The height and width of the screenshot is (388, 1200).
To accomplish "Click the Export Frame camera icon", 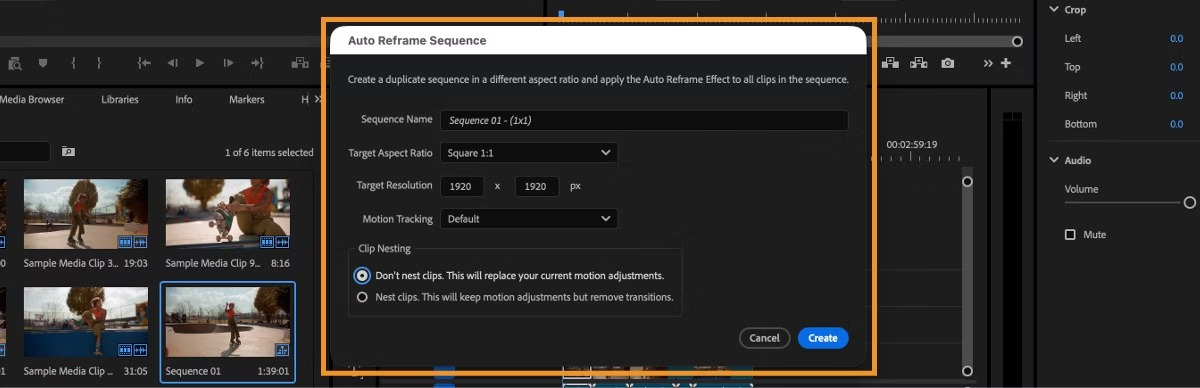I will pyautogui.click(x=948, y=63).
